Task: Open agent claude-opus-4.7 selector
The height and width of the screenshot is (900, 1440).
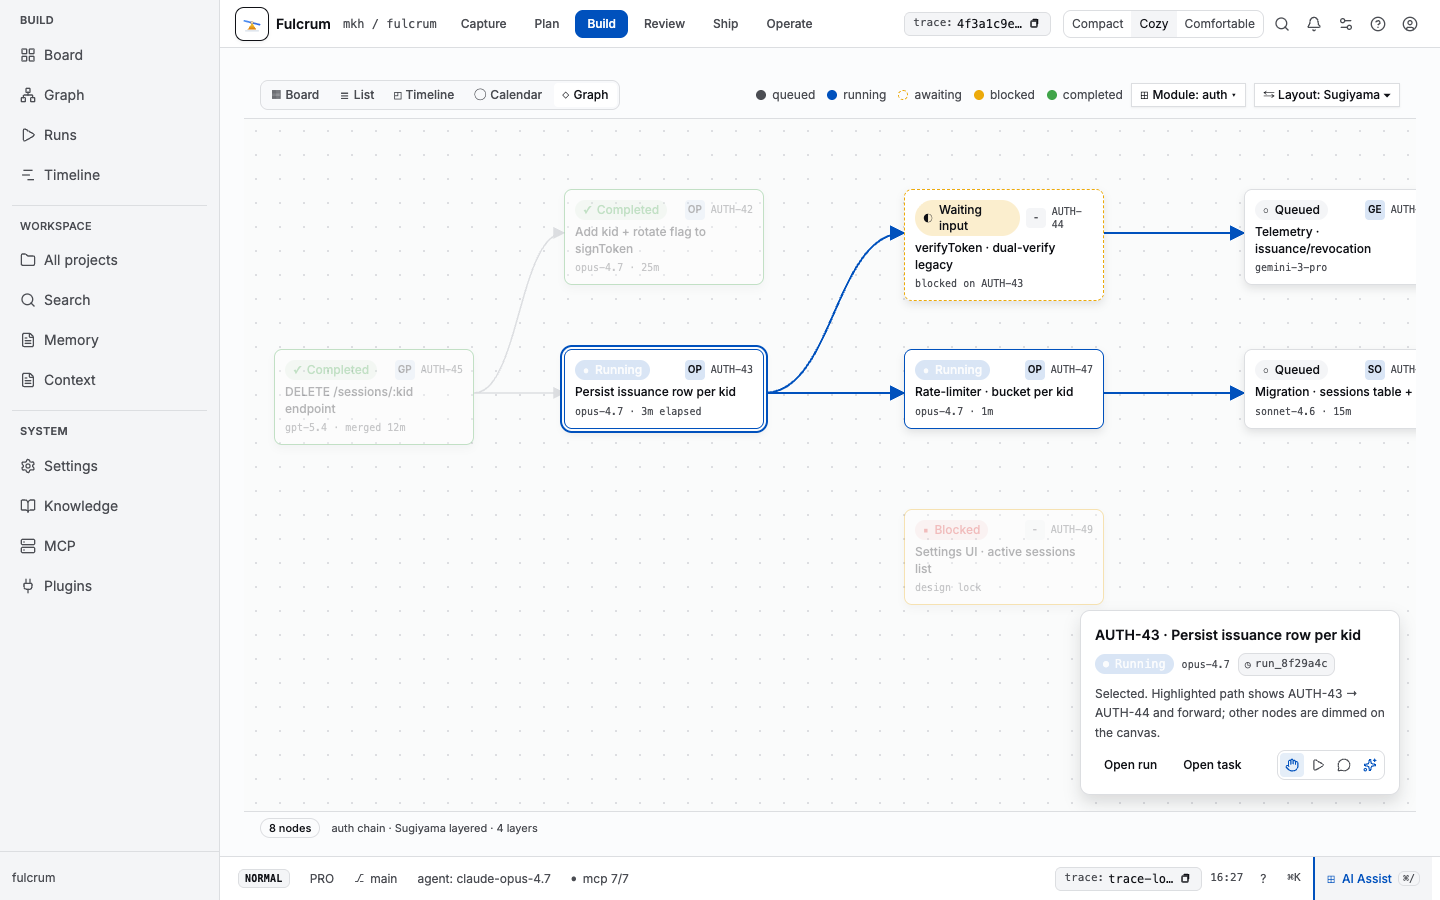Action: click(484, 878)
